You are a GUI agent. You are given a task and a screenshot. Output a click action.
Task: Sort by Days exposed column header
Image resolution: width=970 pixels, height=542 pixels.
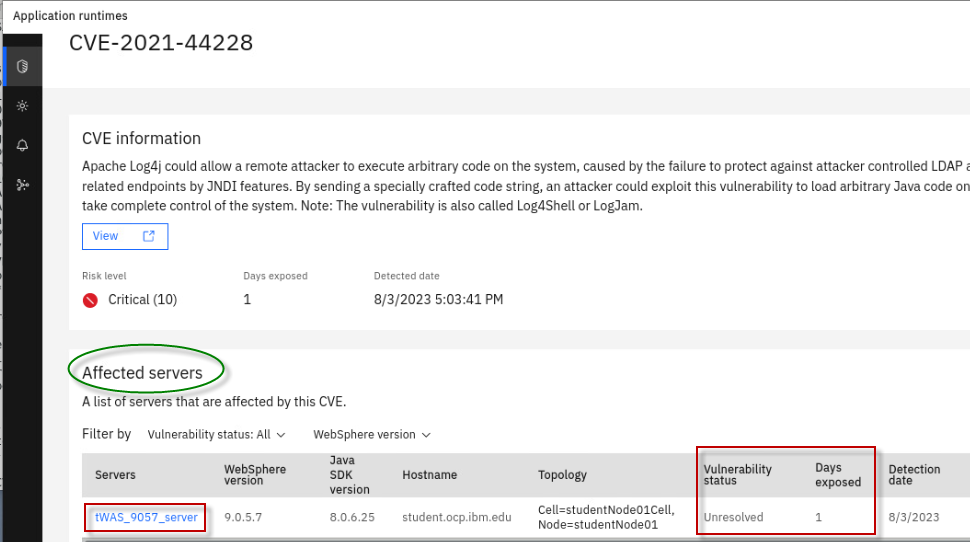(x=837, y=475)
